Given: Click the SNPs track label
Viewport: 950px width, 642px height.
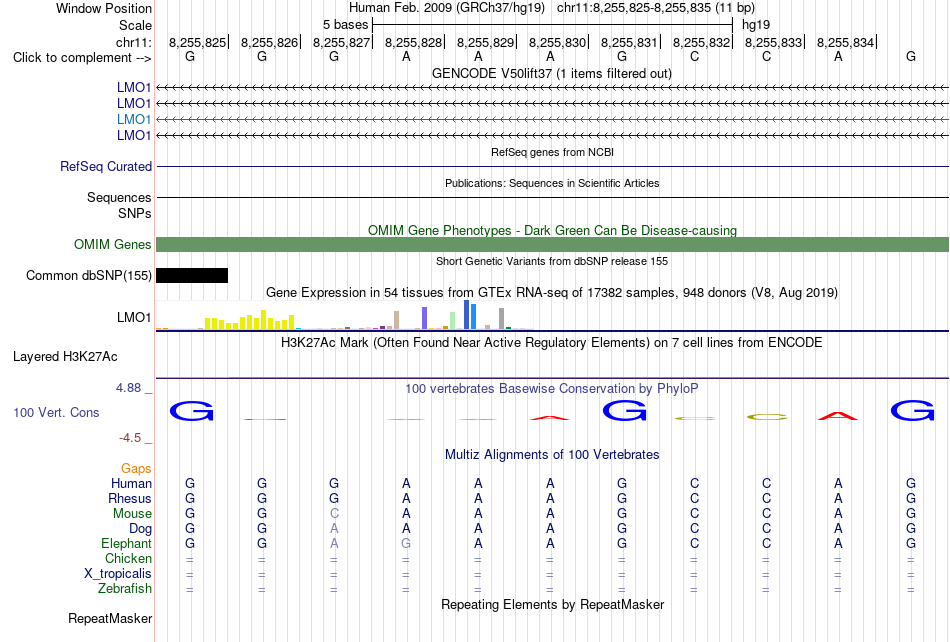Looking at the screenshot, I should (135, 213).
